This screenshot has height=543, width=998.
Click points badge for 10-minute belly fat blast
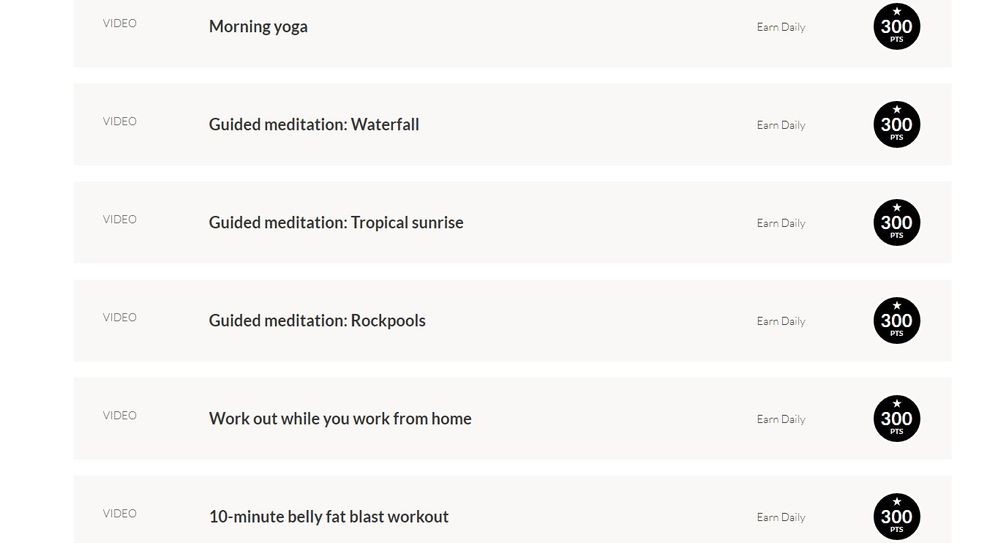pyautogui.click(x=896, y=516)
